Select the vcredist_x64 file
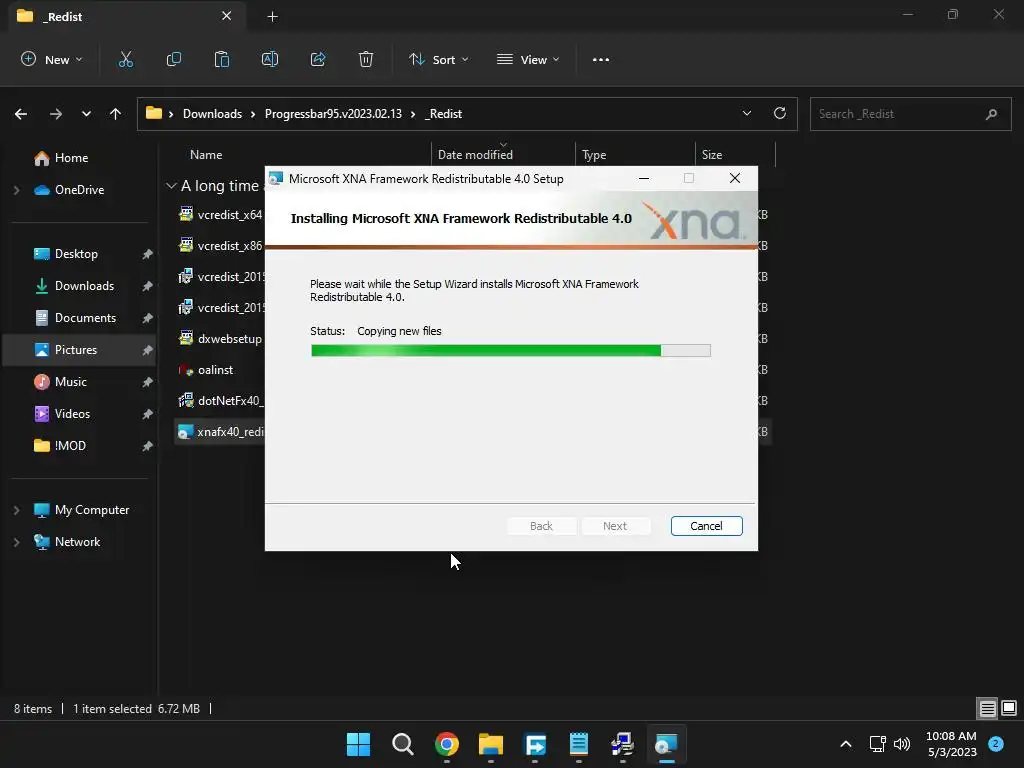 (x=221, y=215)
